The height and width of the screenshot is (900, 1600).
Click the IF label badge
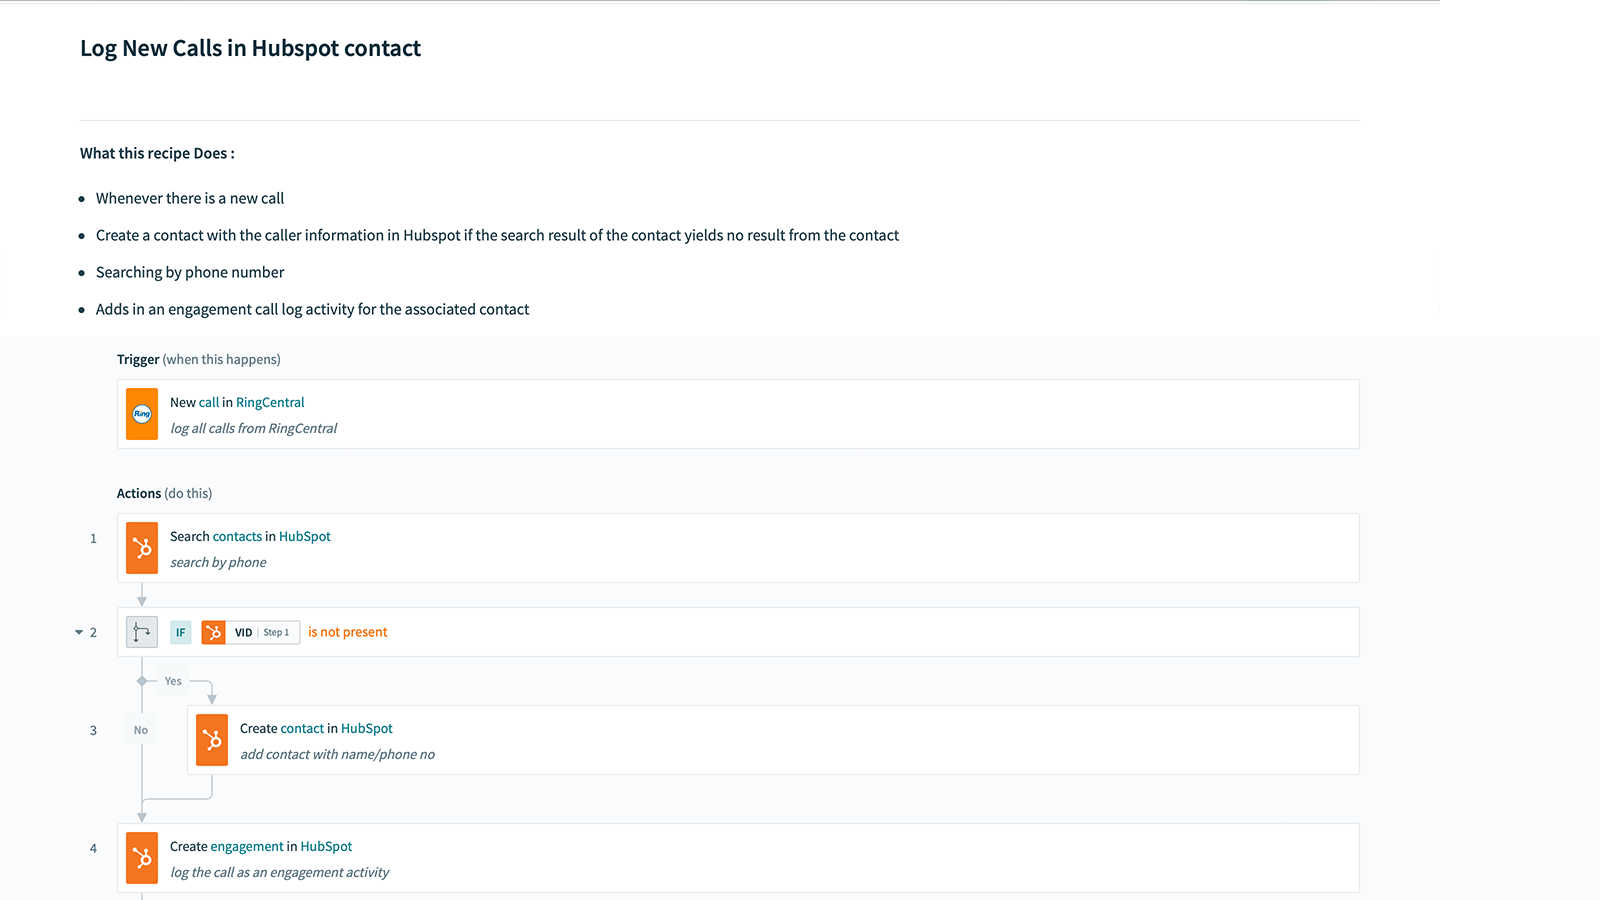(181, 632)
